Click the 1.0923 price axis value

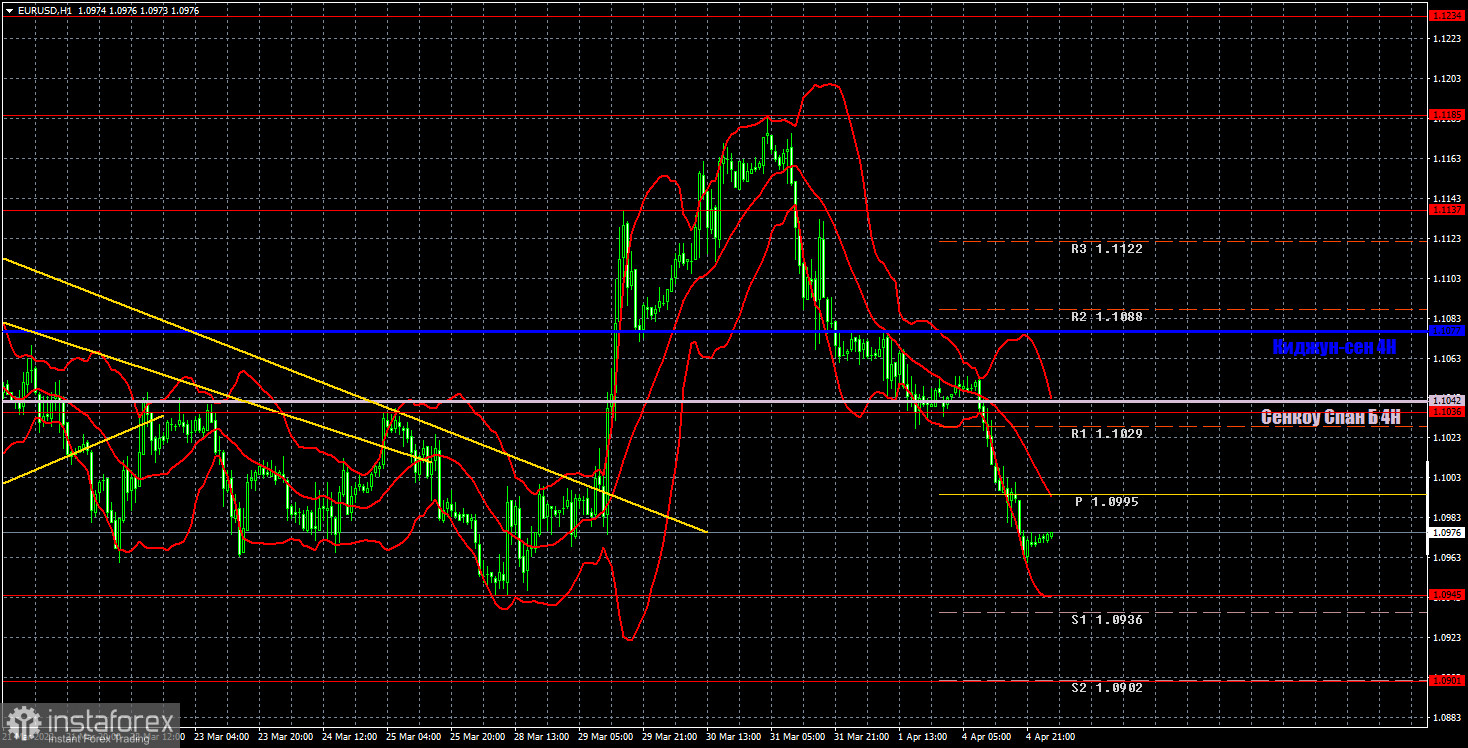pyautogui.click(x=1448, y=638)
